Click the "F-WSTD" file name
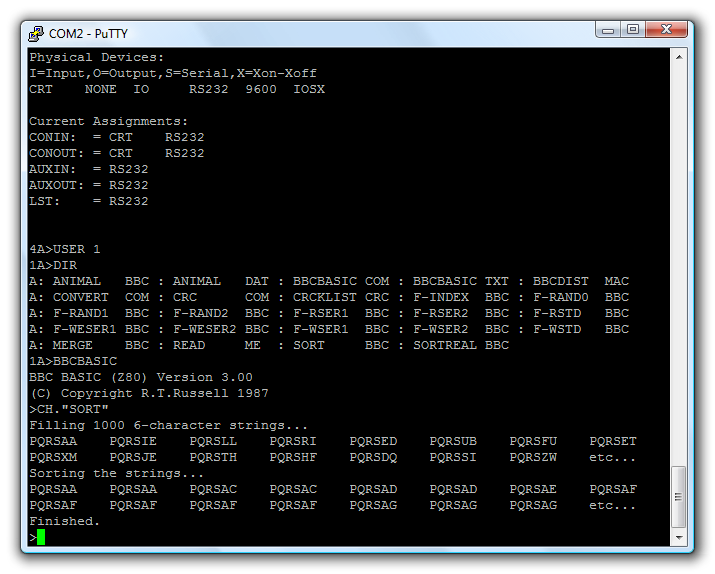This screenshot has height=574, width=715. pyautogui.click(x=557, y=329)
